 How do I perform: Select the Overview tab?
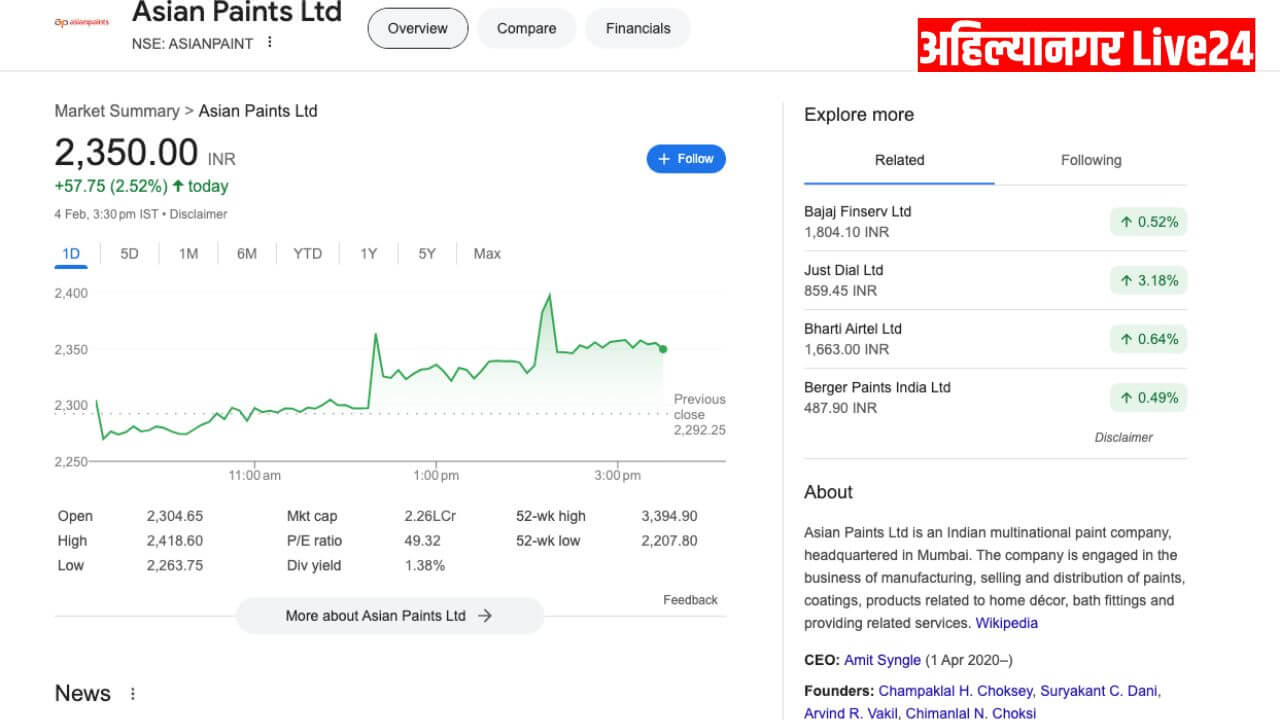[418, 28]
